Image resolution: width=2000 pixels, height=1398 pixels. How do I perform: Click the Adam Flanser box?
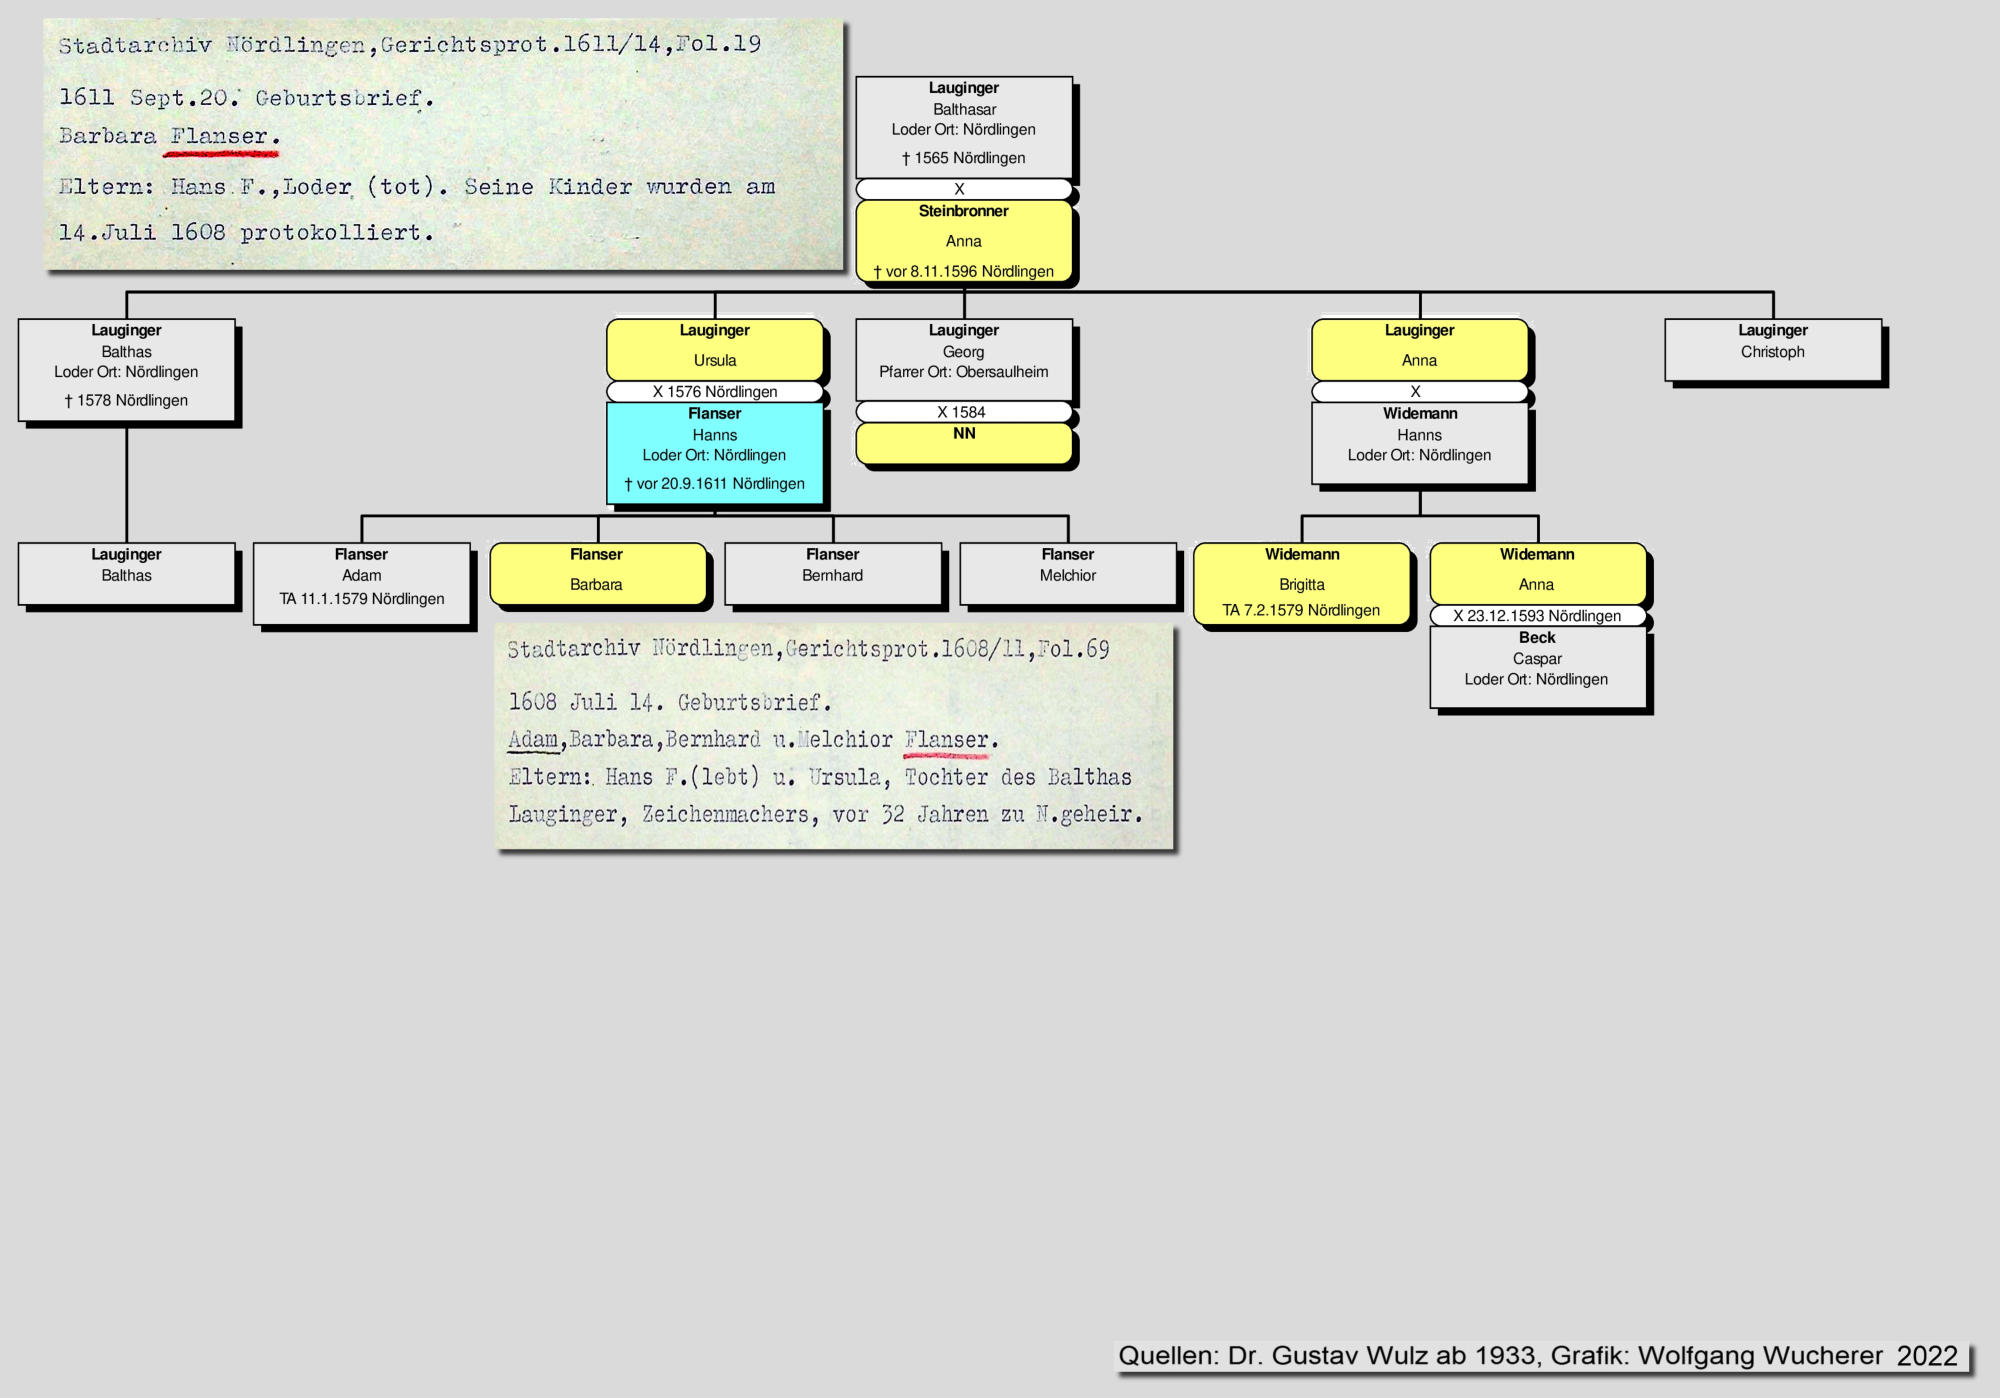click(361, 582)
